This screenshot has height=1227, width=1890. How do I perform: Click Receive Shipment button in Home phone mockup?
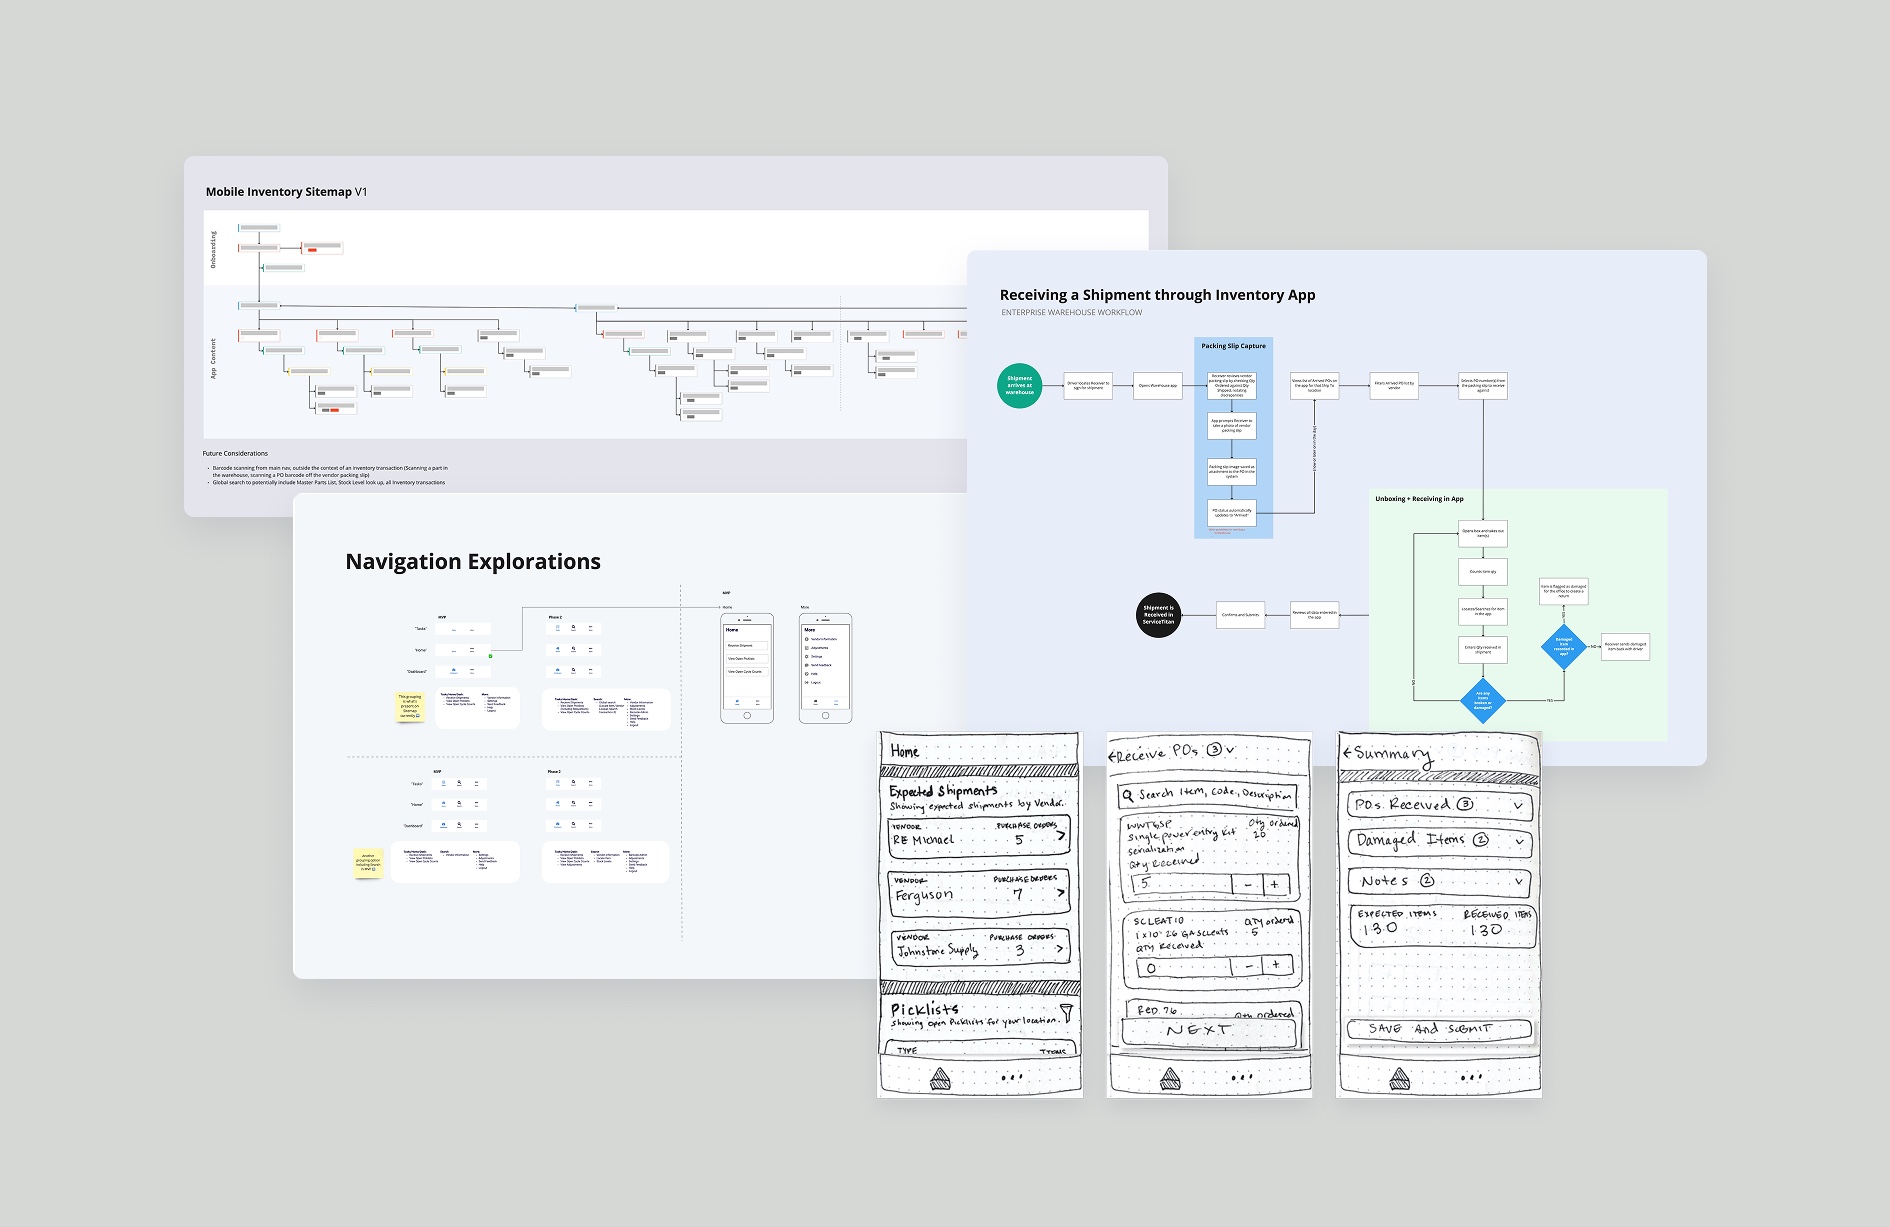click(x=747, y=646)
